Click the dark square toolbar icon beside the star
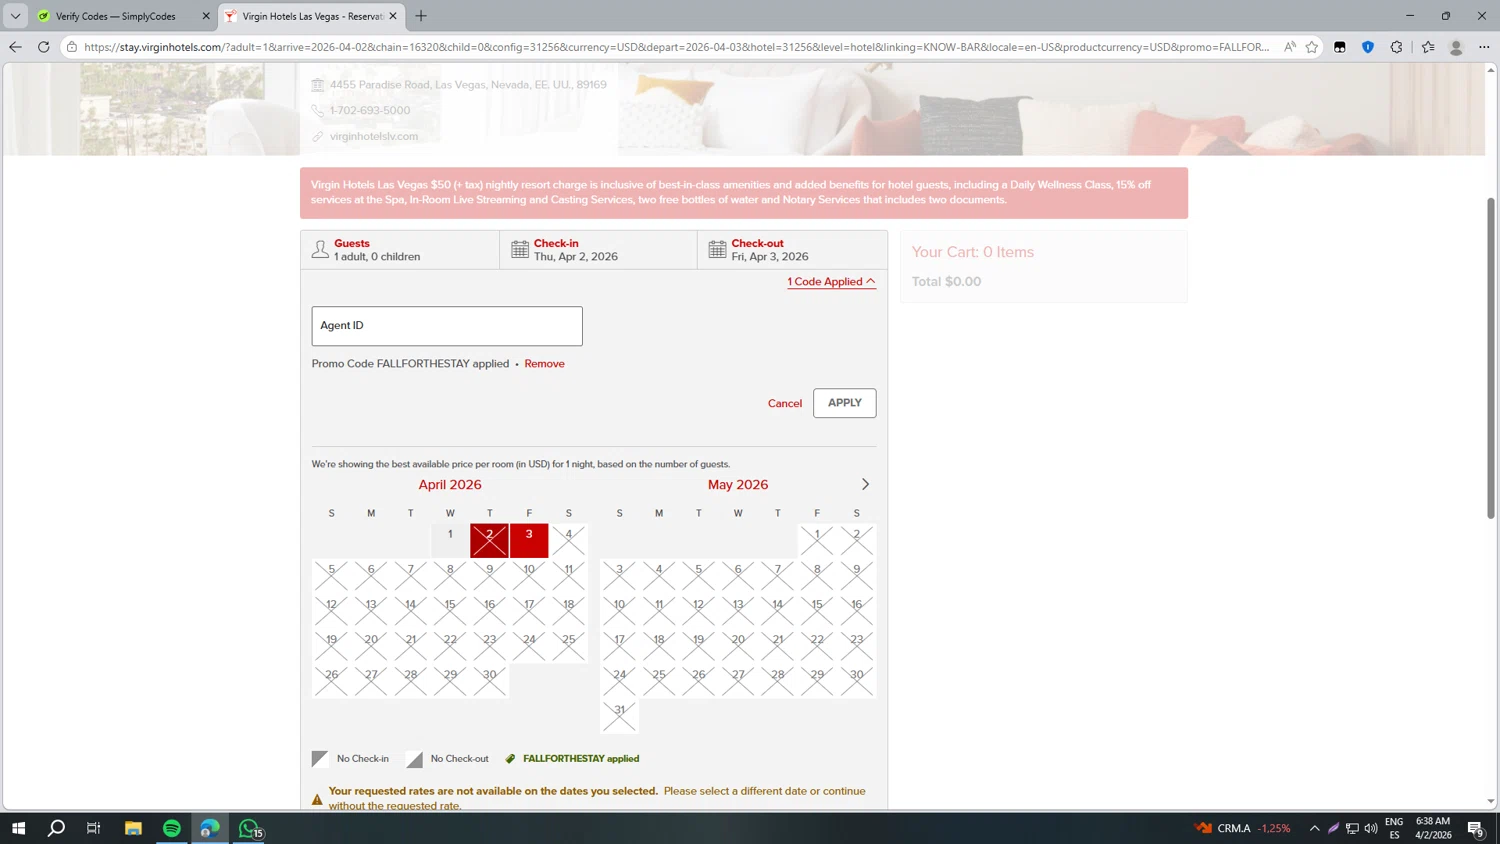 pos(1340,47)
